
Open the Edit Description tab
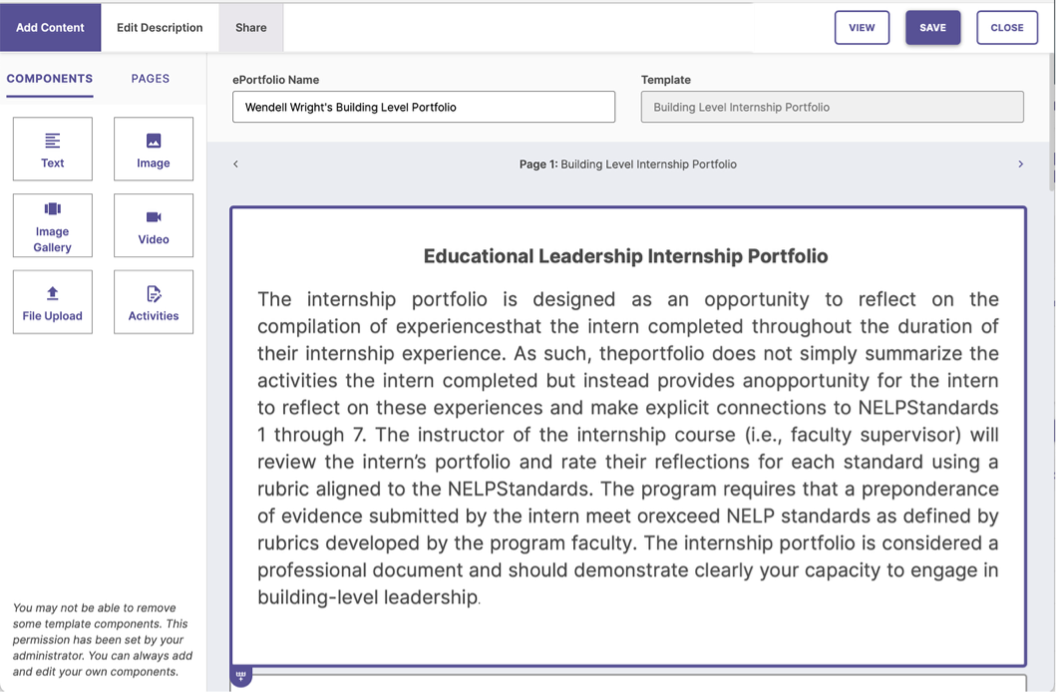click(x=160, y=27)
